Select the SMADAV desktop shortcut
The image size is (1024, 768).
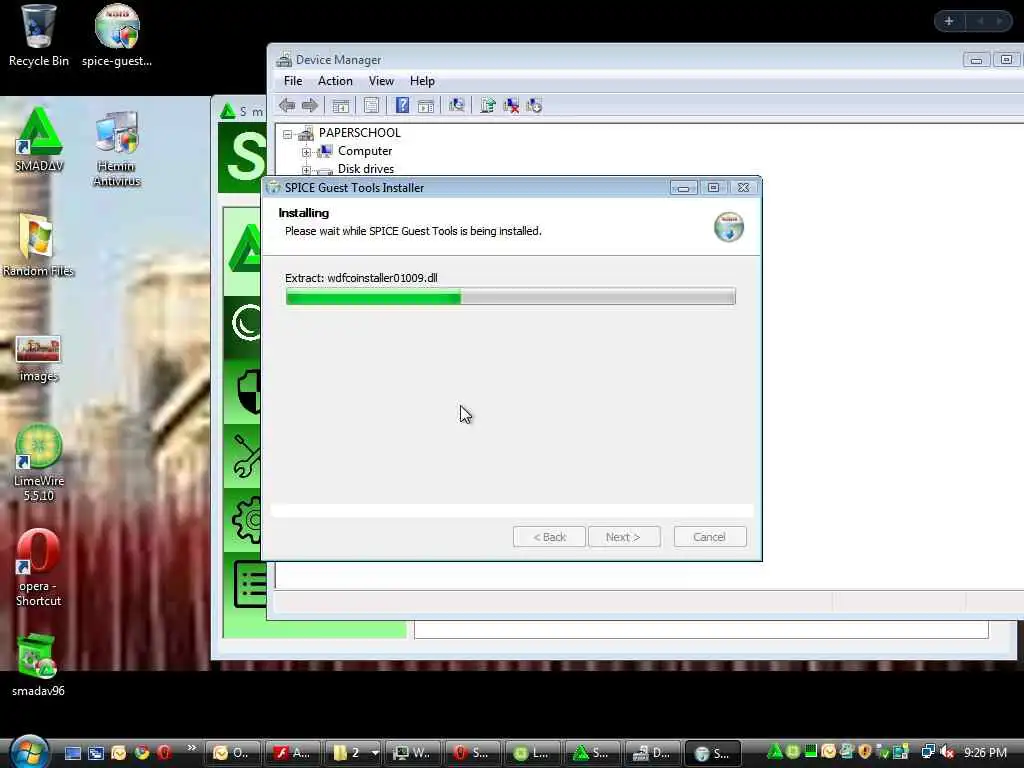pyautogui.click(x=39, y=140)
